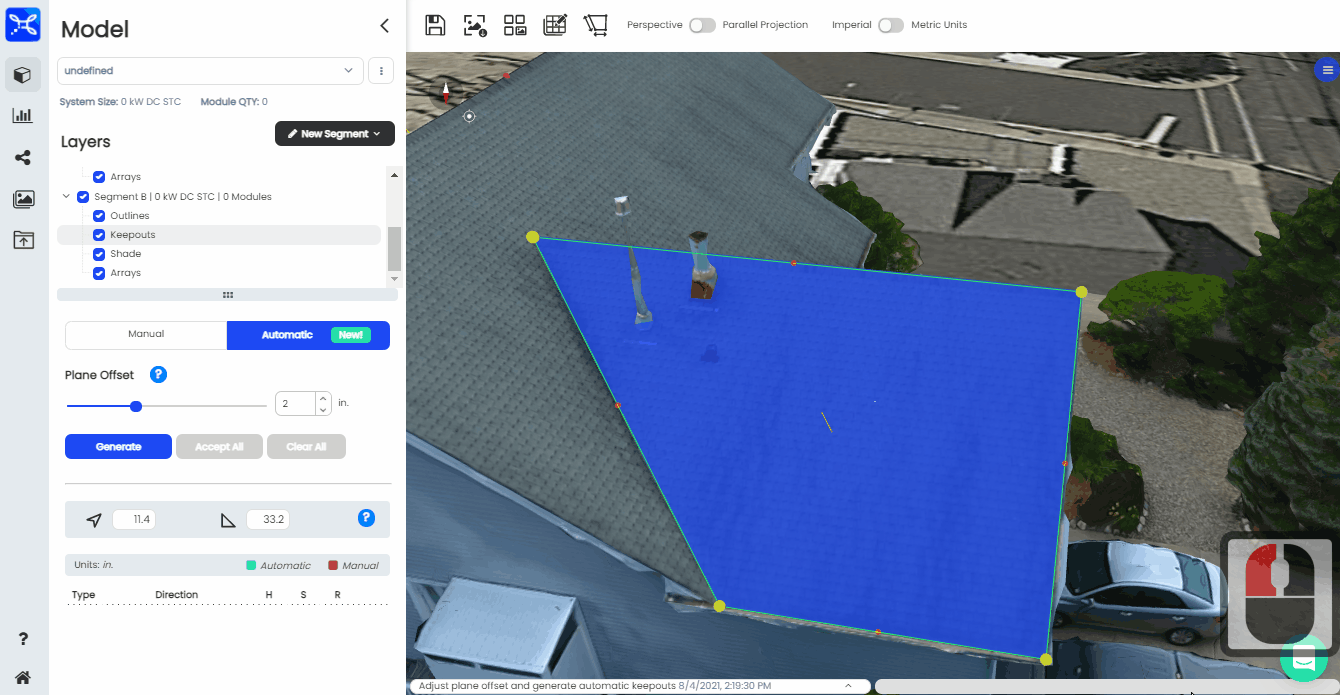Open the upload folder sidebar icon
This screenshot has height=695, width=1340.
pos(23,240)
